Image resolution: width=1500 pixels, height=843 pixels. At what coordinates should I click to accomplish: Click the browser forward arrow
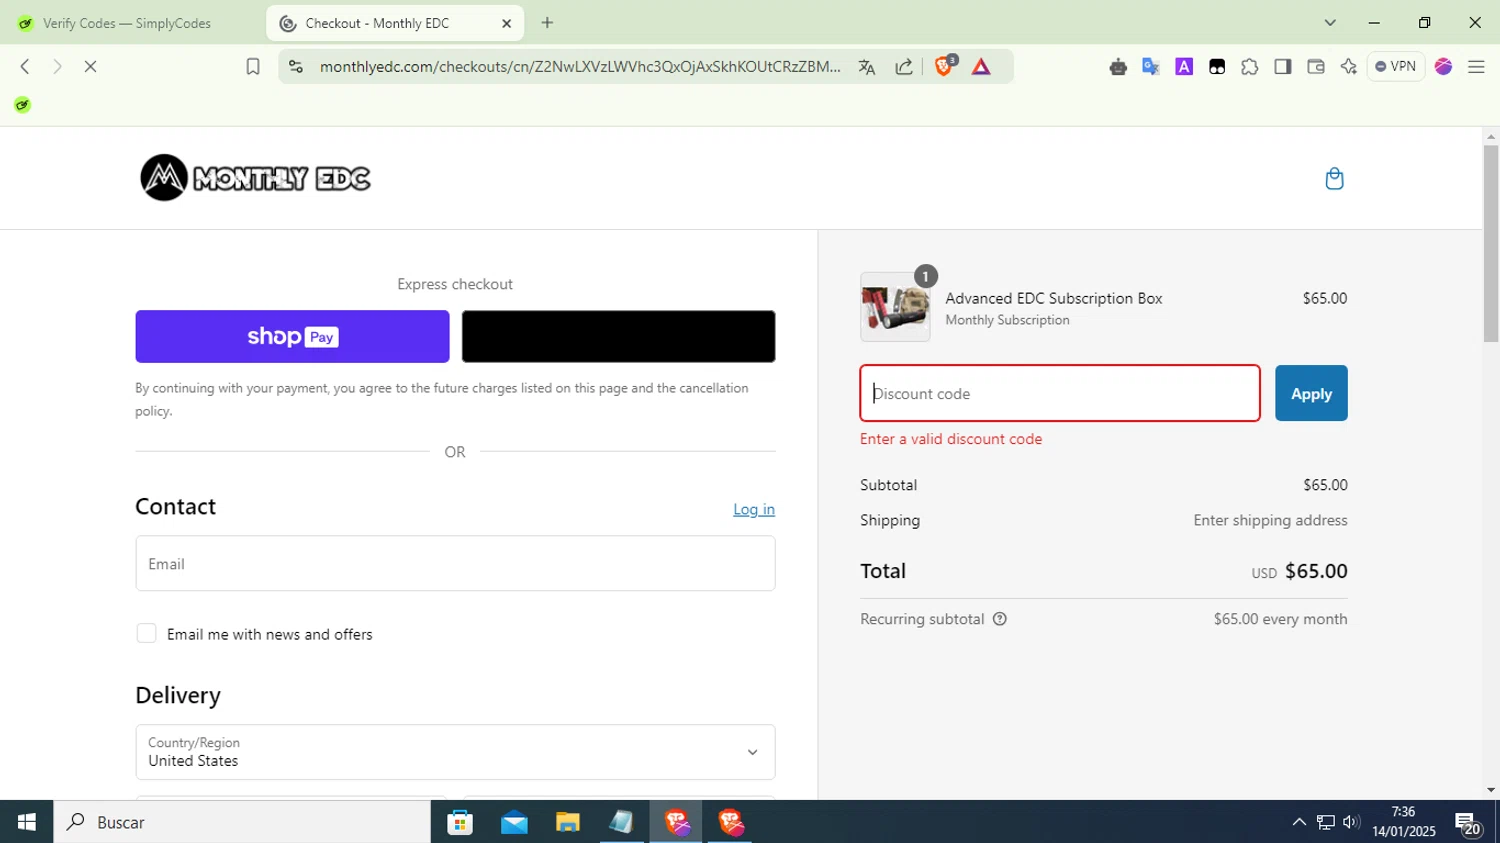click(57, 67)
